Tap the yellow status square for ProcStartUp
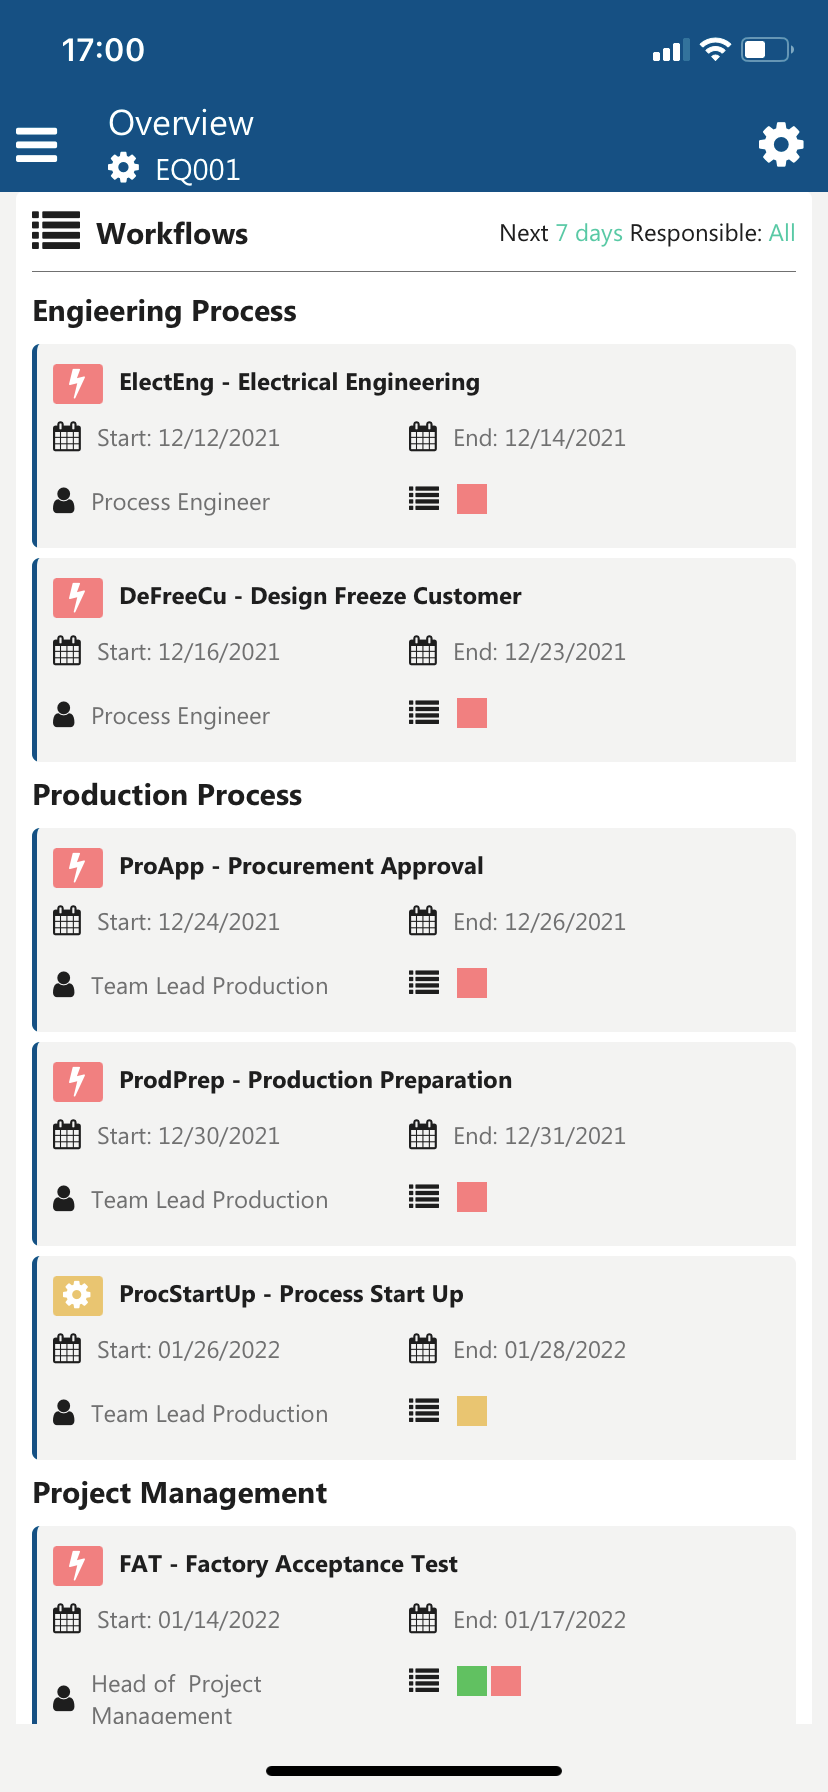This screenshot has height=1792, width=828. coord(472,1411)
